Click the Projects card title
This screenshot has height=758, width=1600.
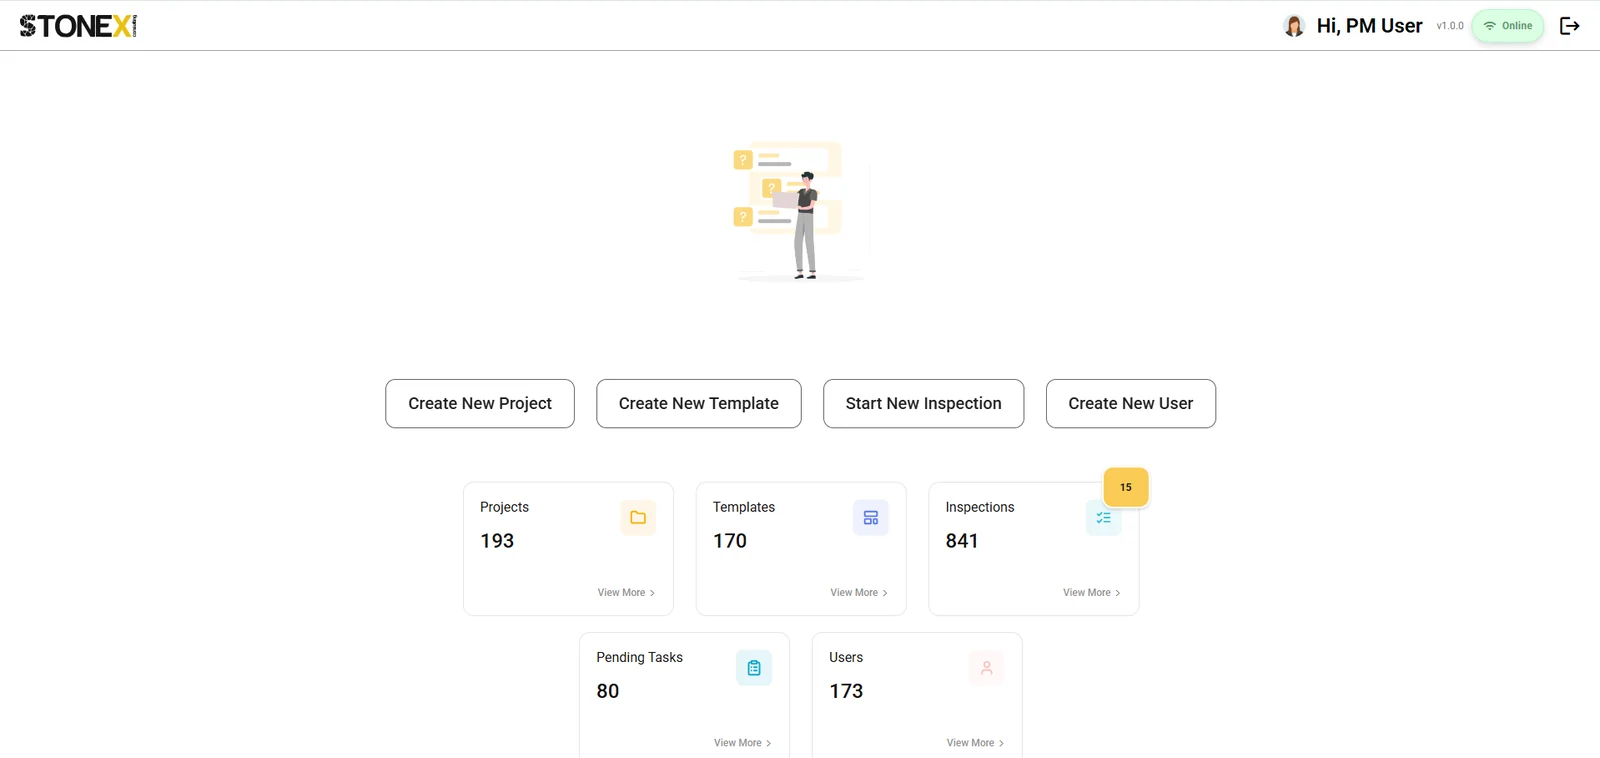505,507
